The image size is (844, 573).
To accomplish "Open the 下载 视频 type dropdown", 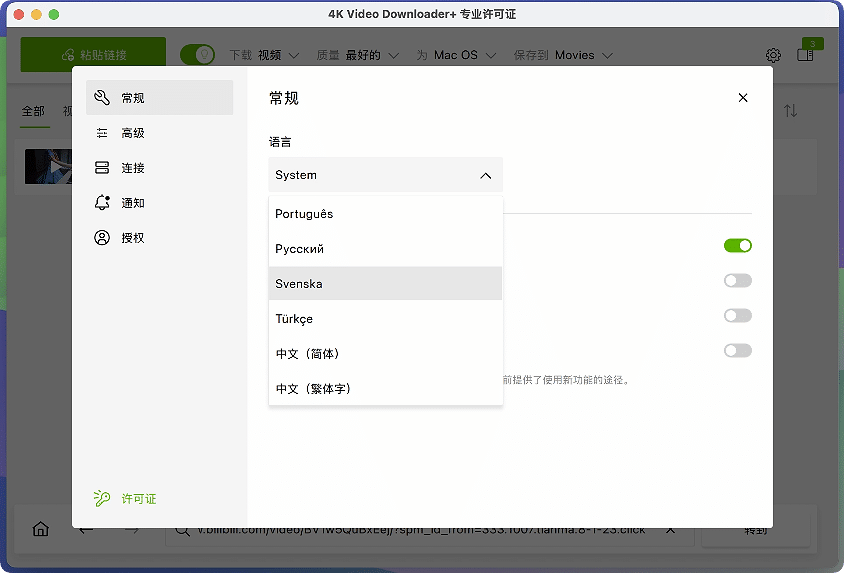I will [x=264, y=55].
